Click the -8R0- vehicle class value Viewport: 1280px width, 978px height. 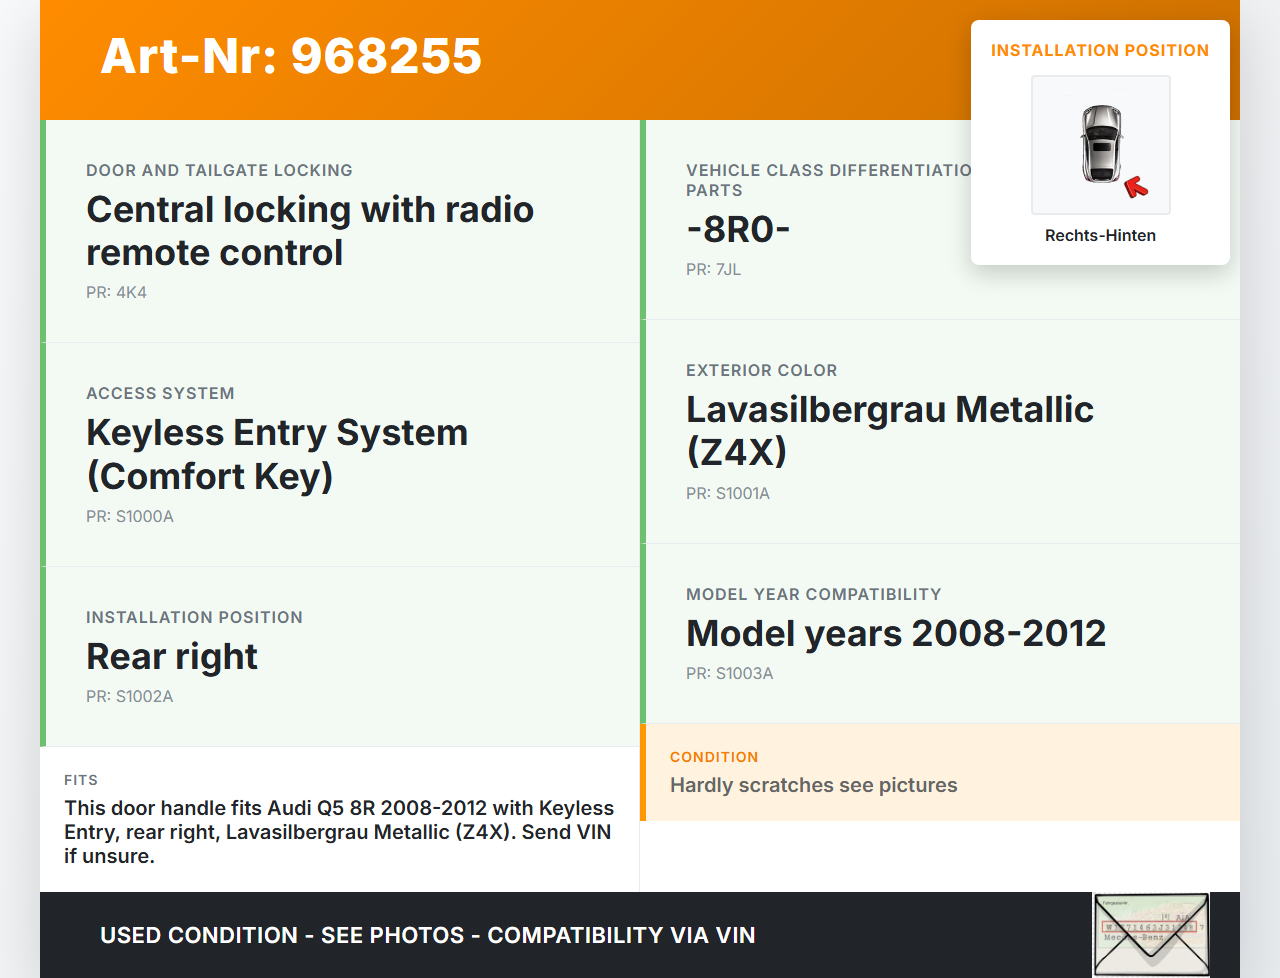[x=738, y=230]
